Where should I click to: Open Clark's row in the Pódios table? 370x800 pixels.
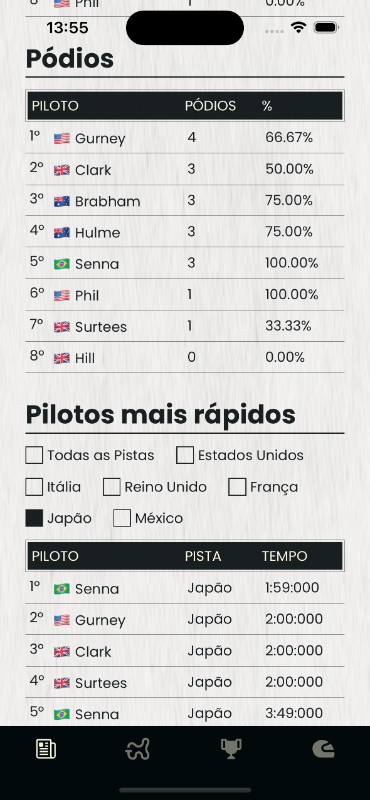pos(185,169)
